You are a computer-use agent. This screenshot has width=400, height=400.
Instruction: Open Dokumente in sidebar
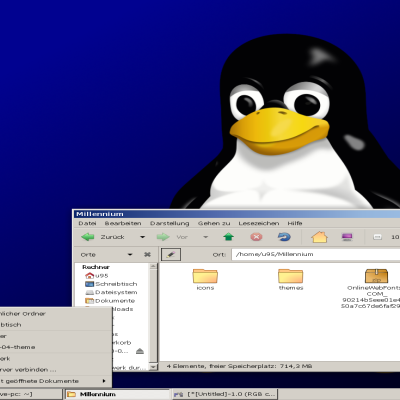click(x=110, y=301)
